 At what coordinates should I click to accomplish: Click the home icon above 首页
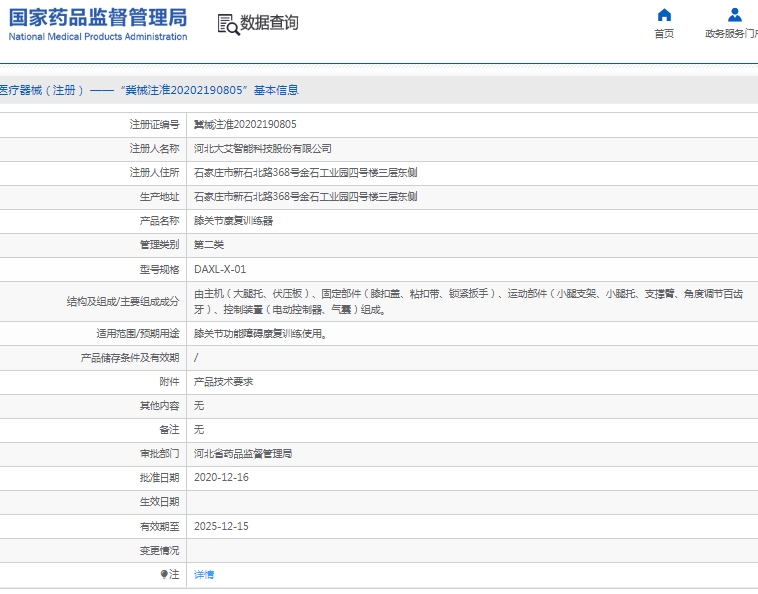(664, 15)
